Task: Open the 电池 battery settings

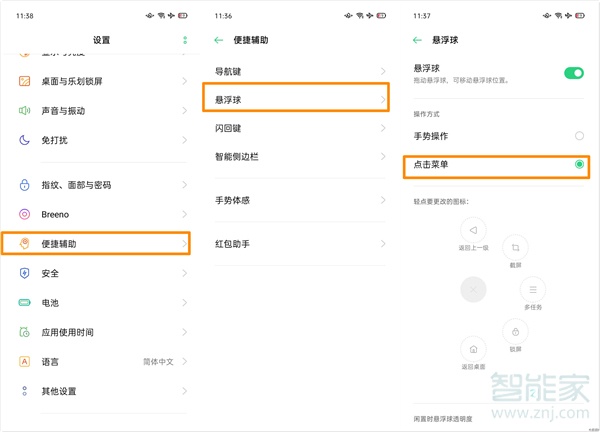Action: (x=100, y=302)
